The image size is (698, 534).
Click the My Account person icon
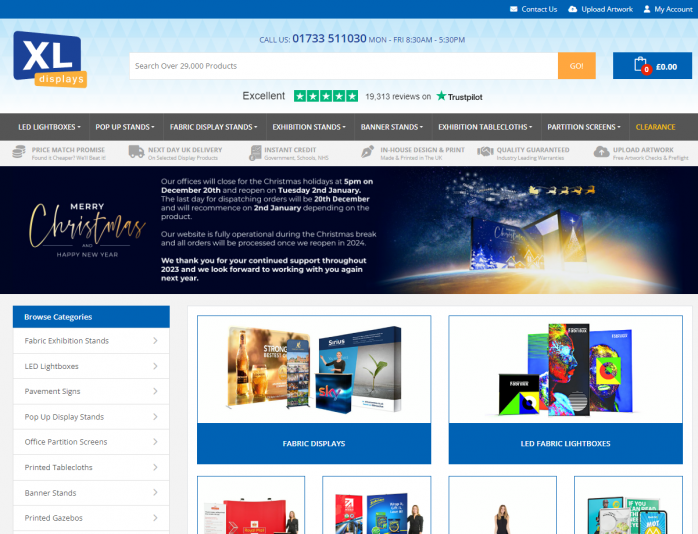coord(647,9)
